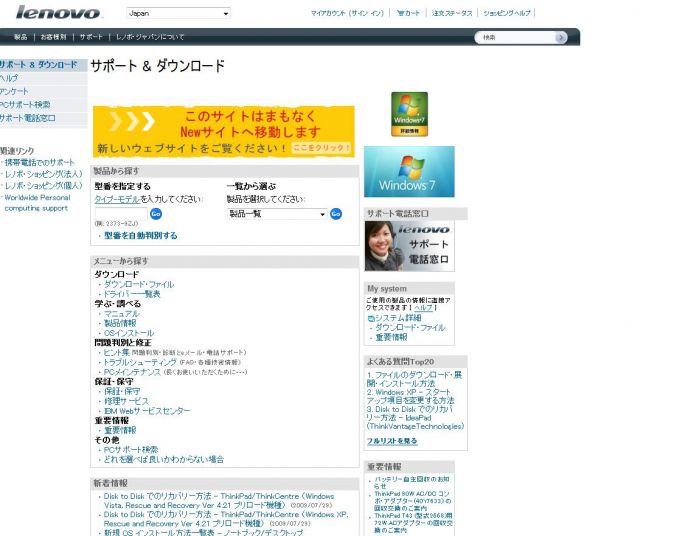Open ThinkPad 90W AC/DC アダプター notice link
The image size is (680, 536).
[412, 500]
